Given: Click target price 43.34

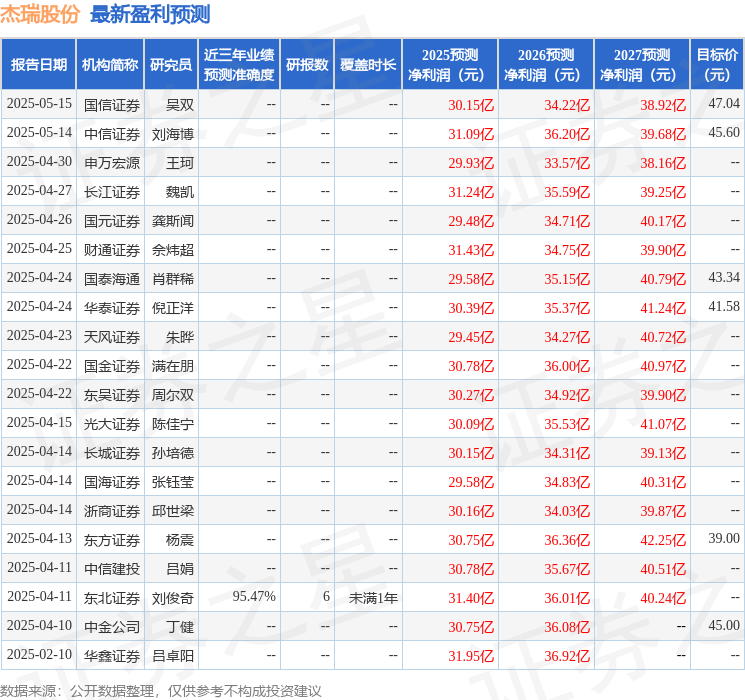Looking at the screenshot, I should tap(724, 277).
